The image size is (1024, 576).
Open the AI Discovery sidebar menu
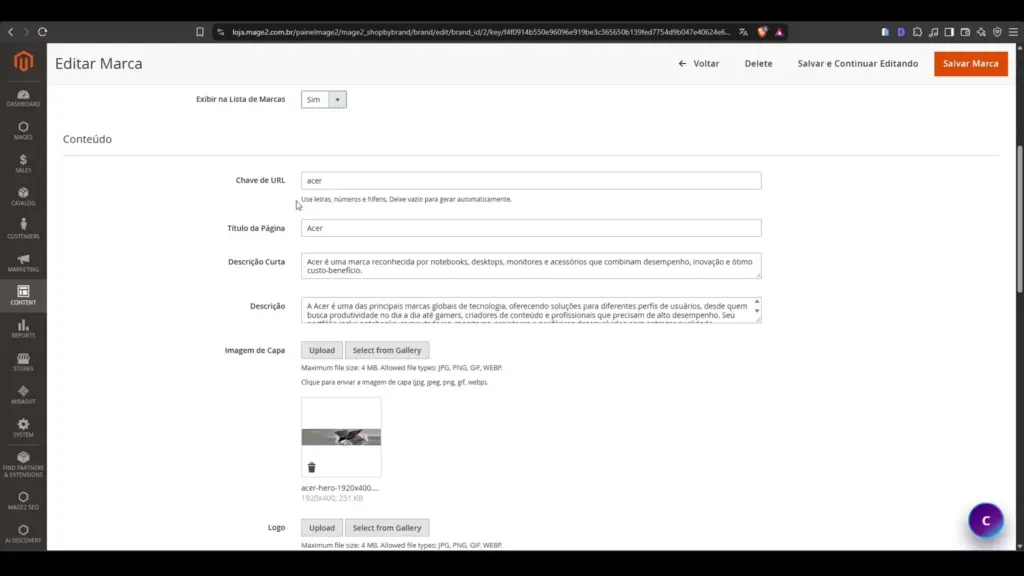(24, 534)
